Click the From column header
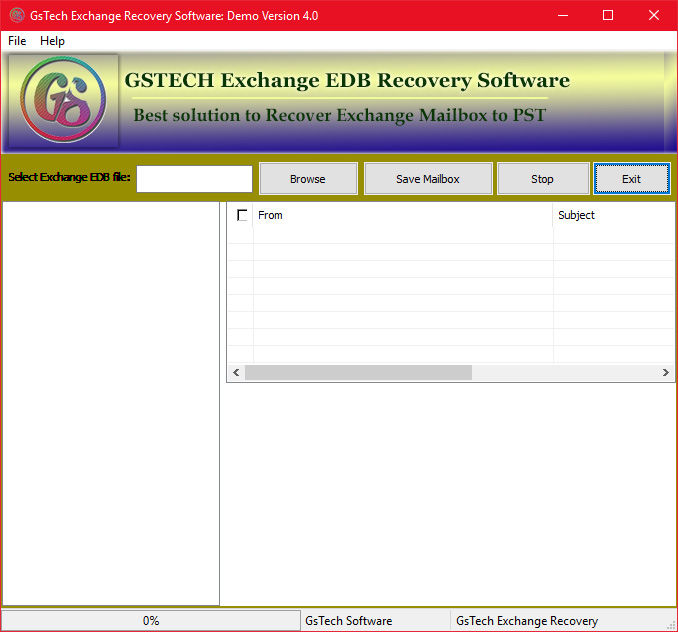The image size is (678, 632). pyautogui.click(x=403, y=215)
